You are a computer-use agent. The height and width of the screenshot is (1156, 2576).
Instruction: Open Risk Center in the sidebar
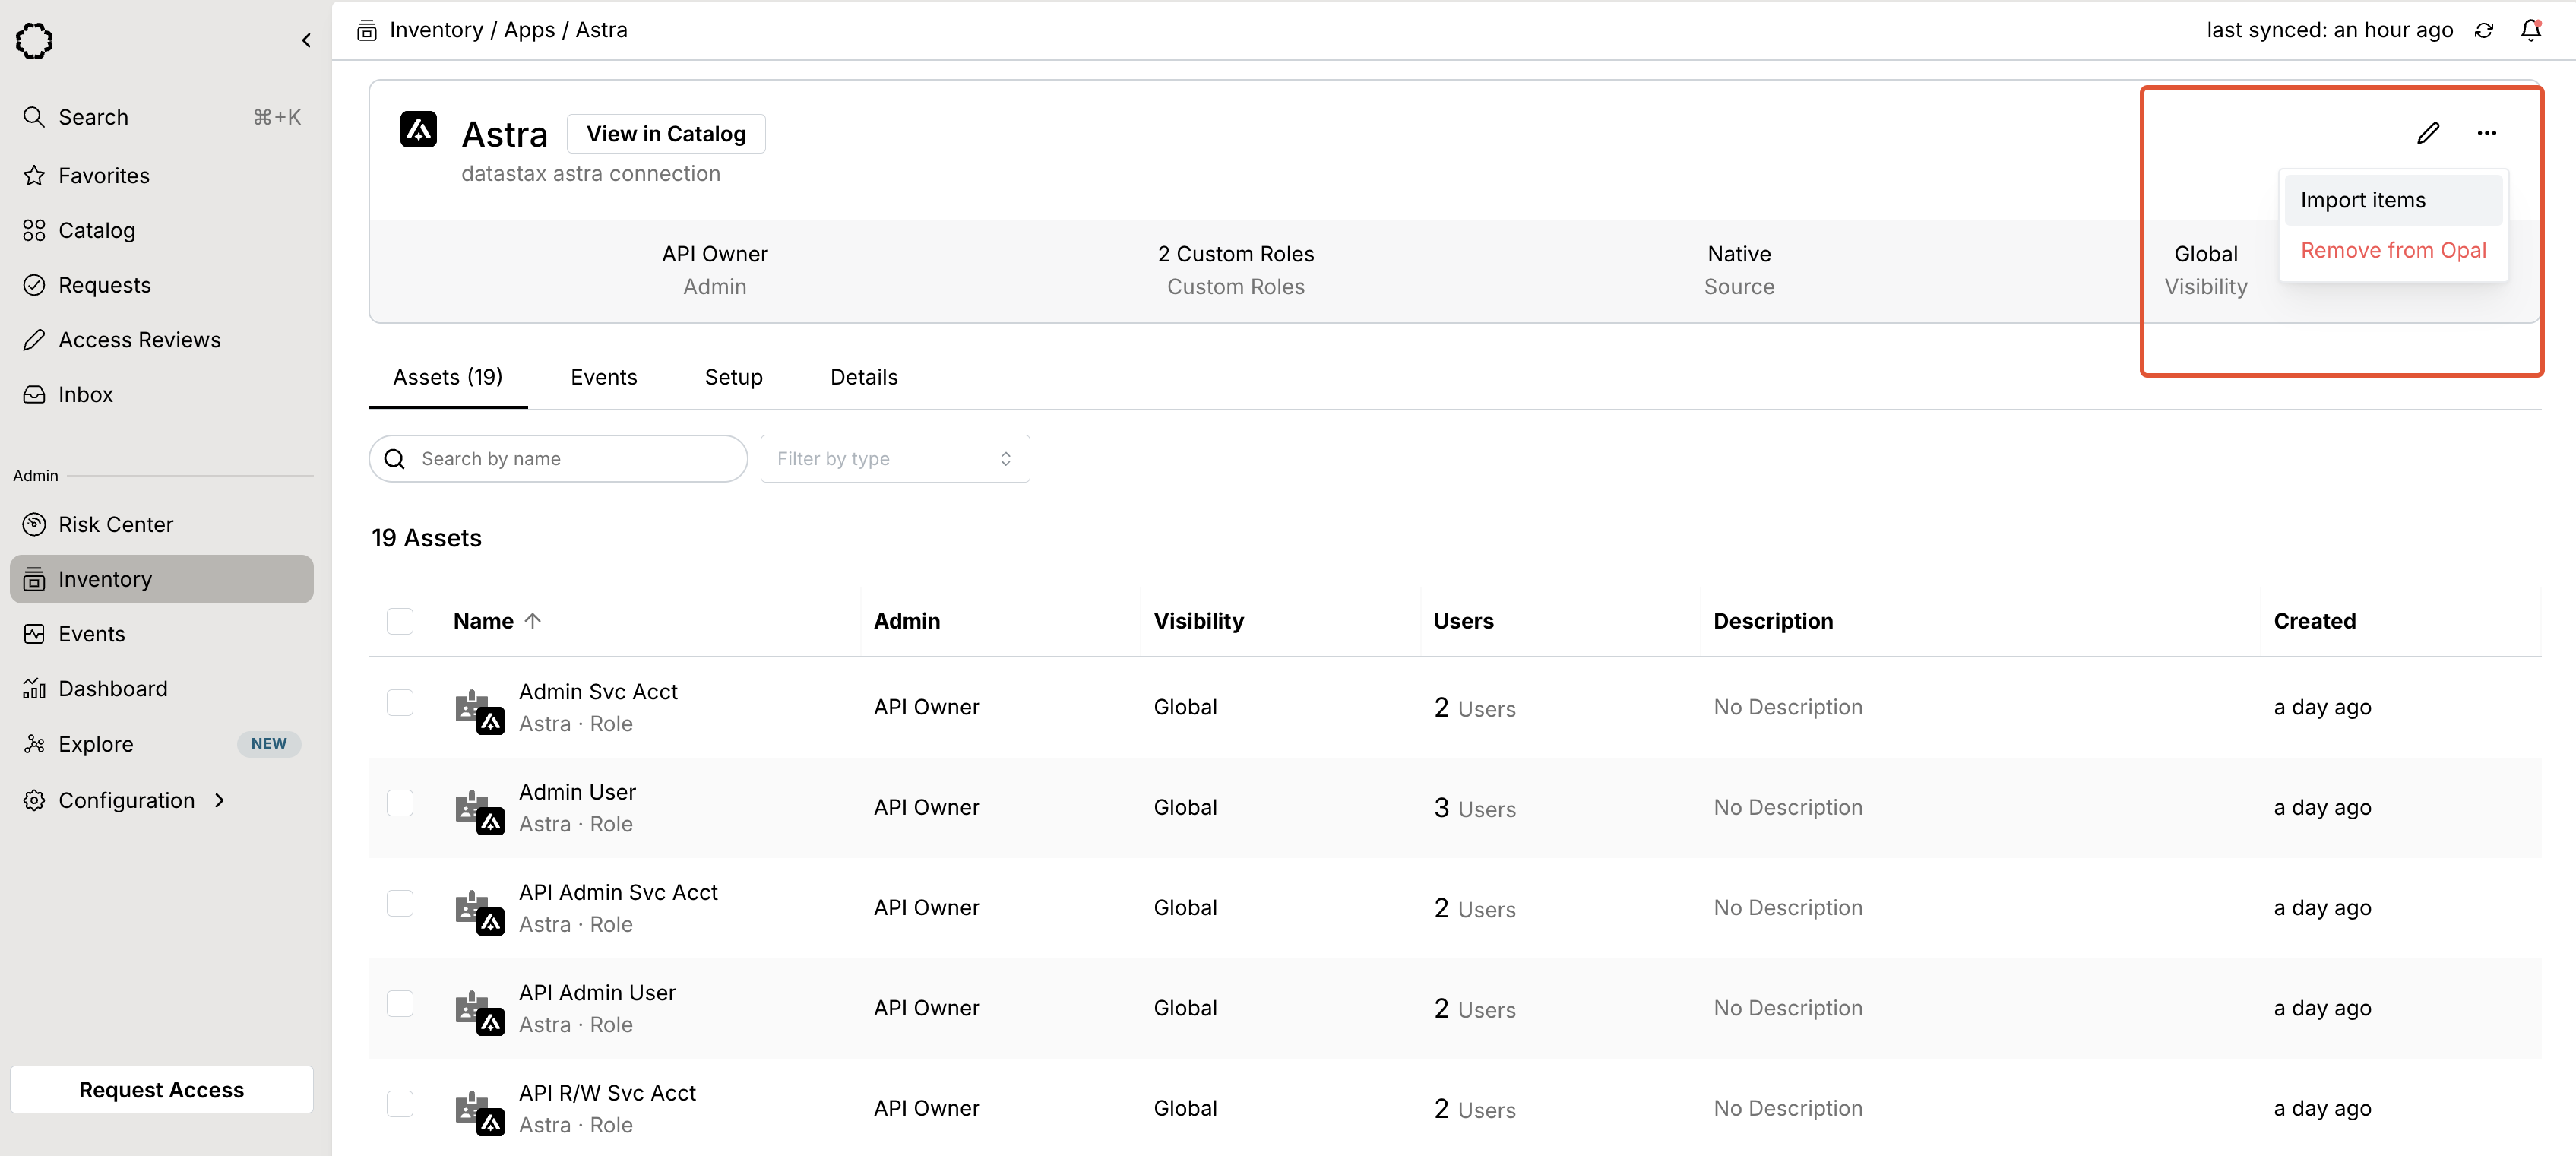pyautogui.click(x=115, y=524)
